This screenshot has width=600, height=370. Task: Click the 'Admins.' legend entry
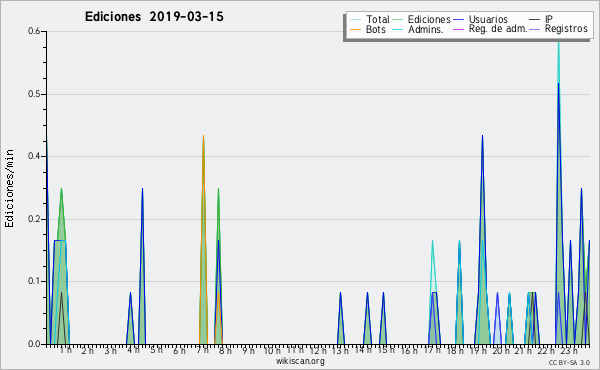pyautogui.click(x=418, y=29)
